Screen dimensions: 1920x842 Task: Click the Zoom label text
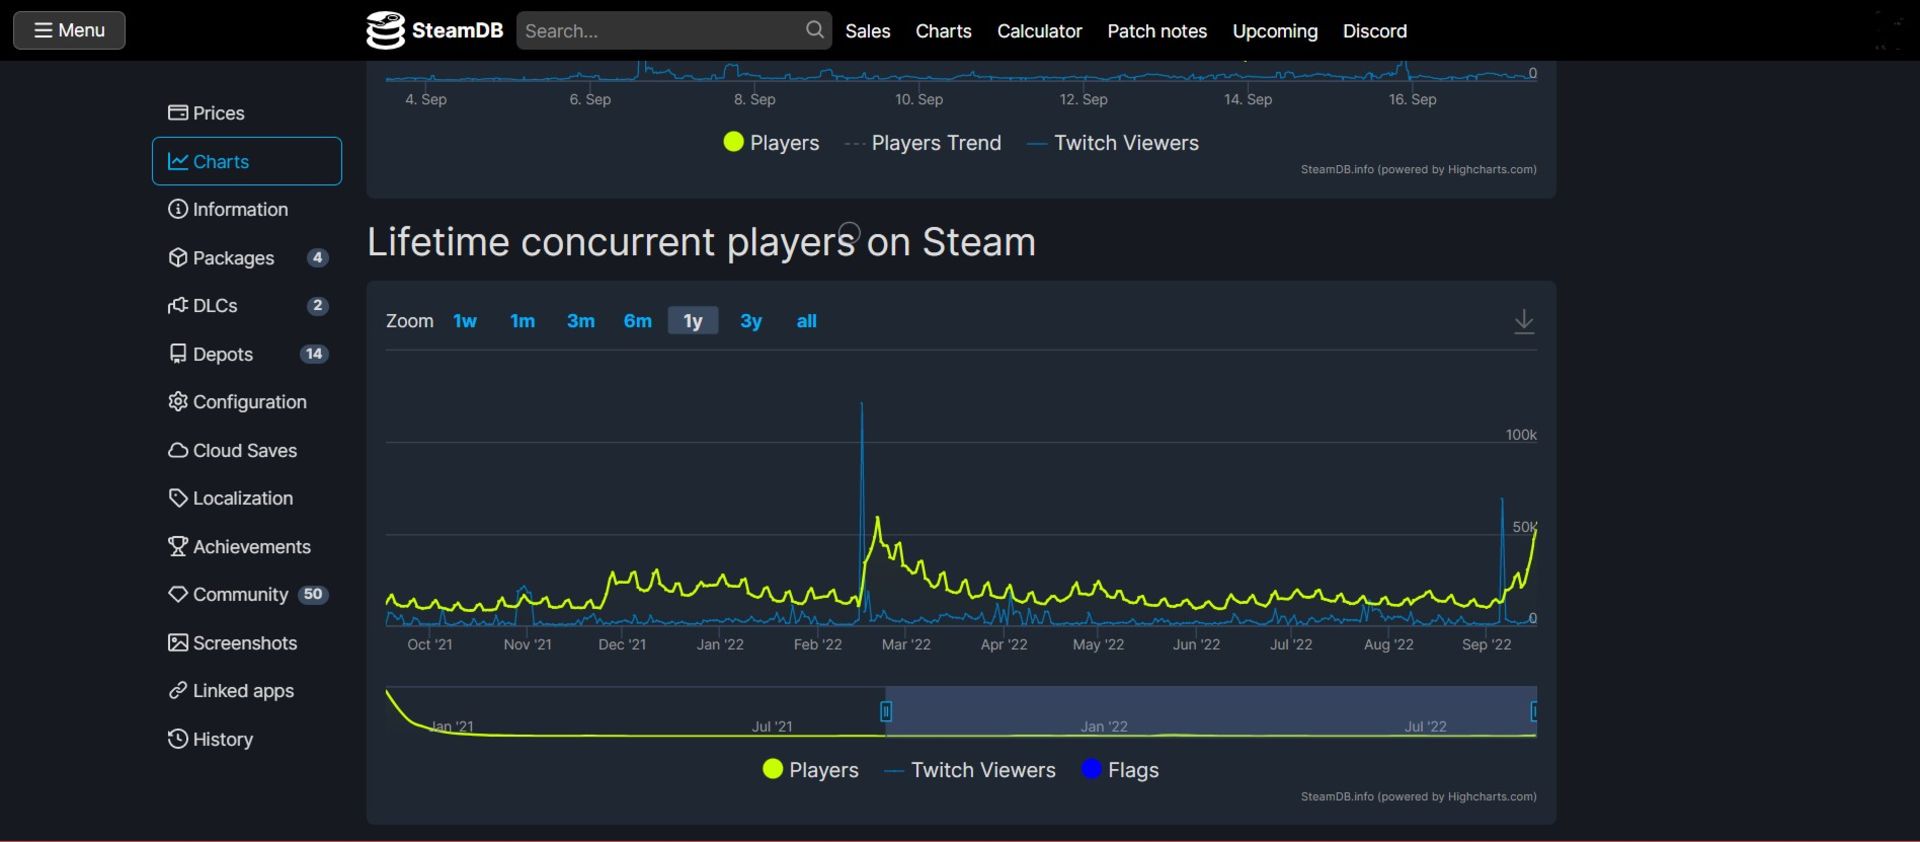tap(409, 321)
